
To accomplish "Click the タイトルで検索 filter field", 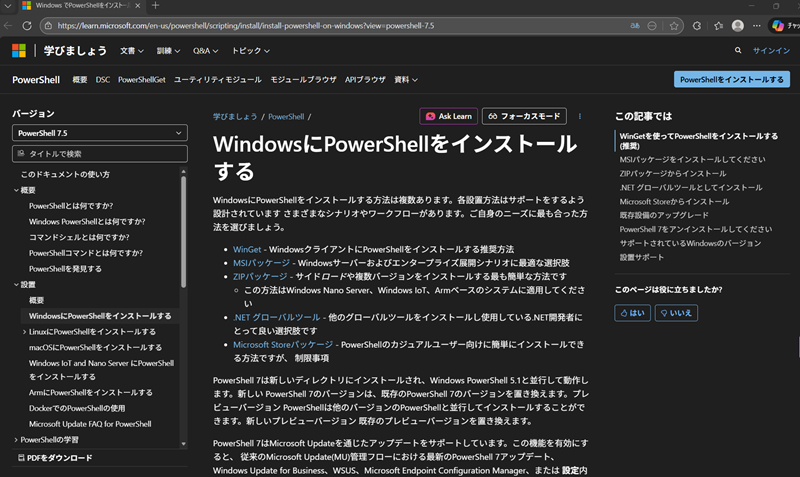I will click(99, 154).
